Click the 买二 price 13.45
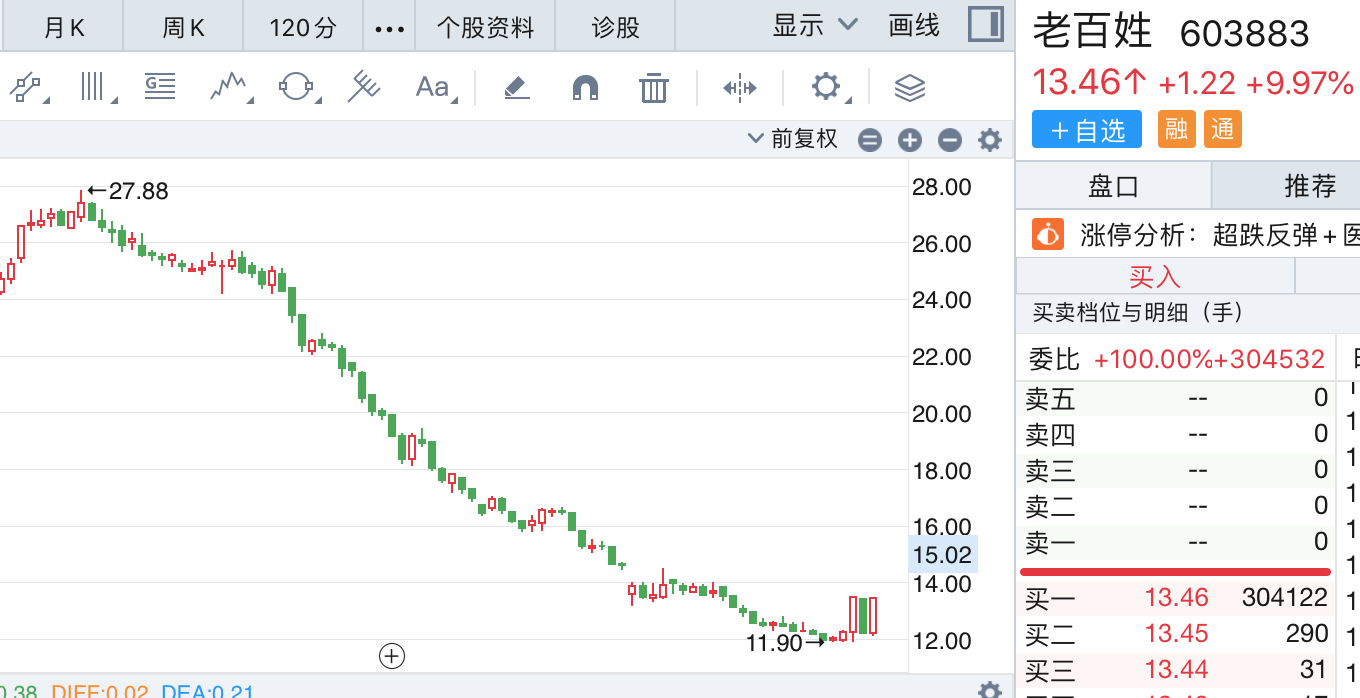1360x698 pixels. point(1177,634)
